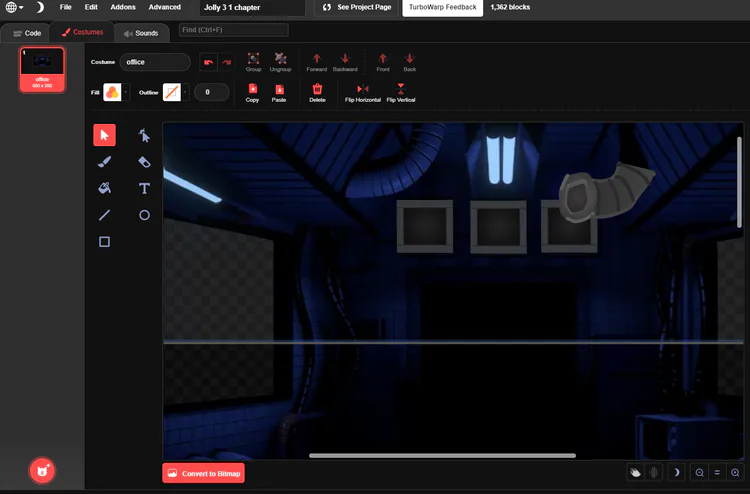Click the Find (Ctrl+F) search box
Viewport: 750px width, 494px height.
pos(233,30)
